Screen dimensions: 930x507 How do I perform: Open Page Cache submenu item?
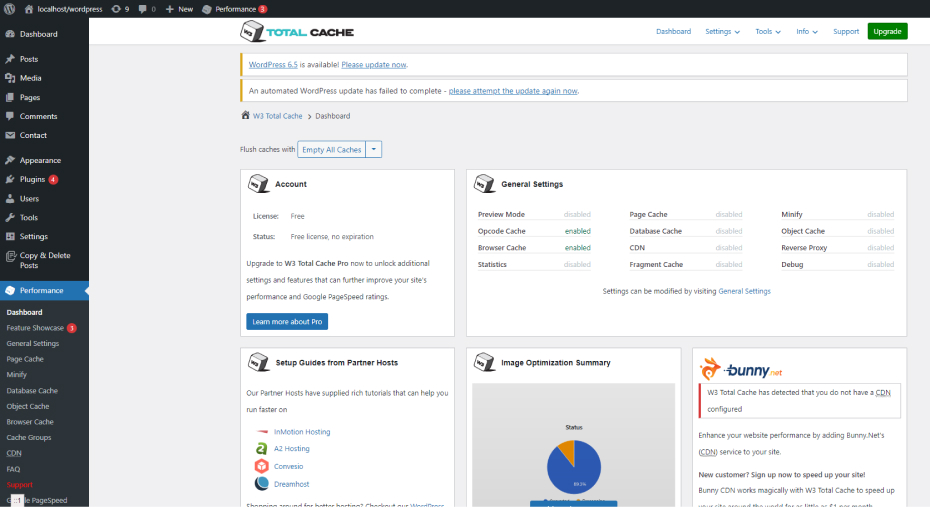[x=25, y=359]
